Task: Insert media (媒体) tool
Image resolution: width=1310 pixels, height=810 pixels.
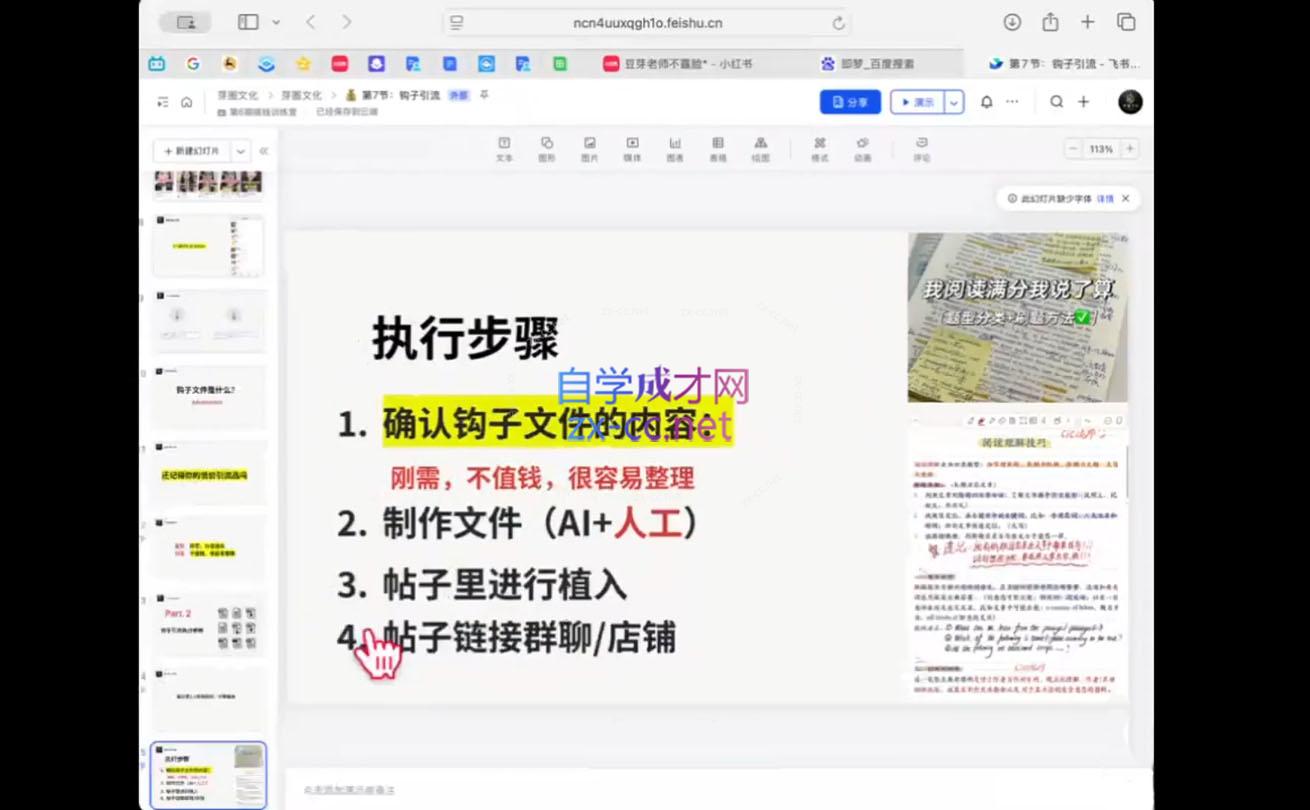Action: pos(632,150)
